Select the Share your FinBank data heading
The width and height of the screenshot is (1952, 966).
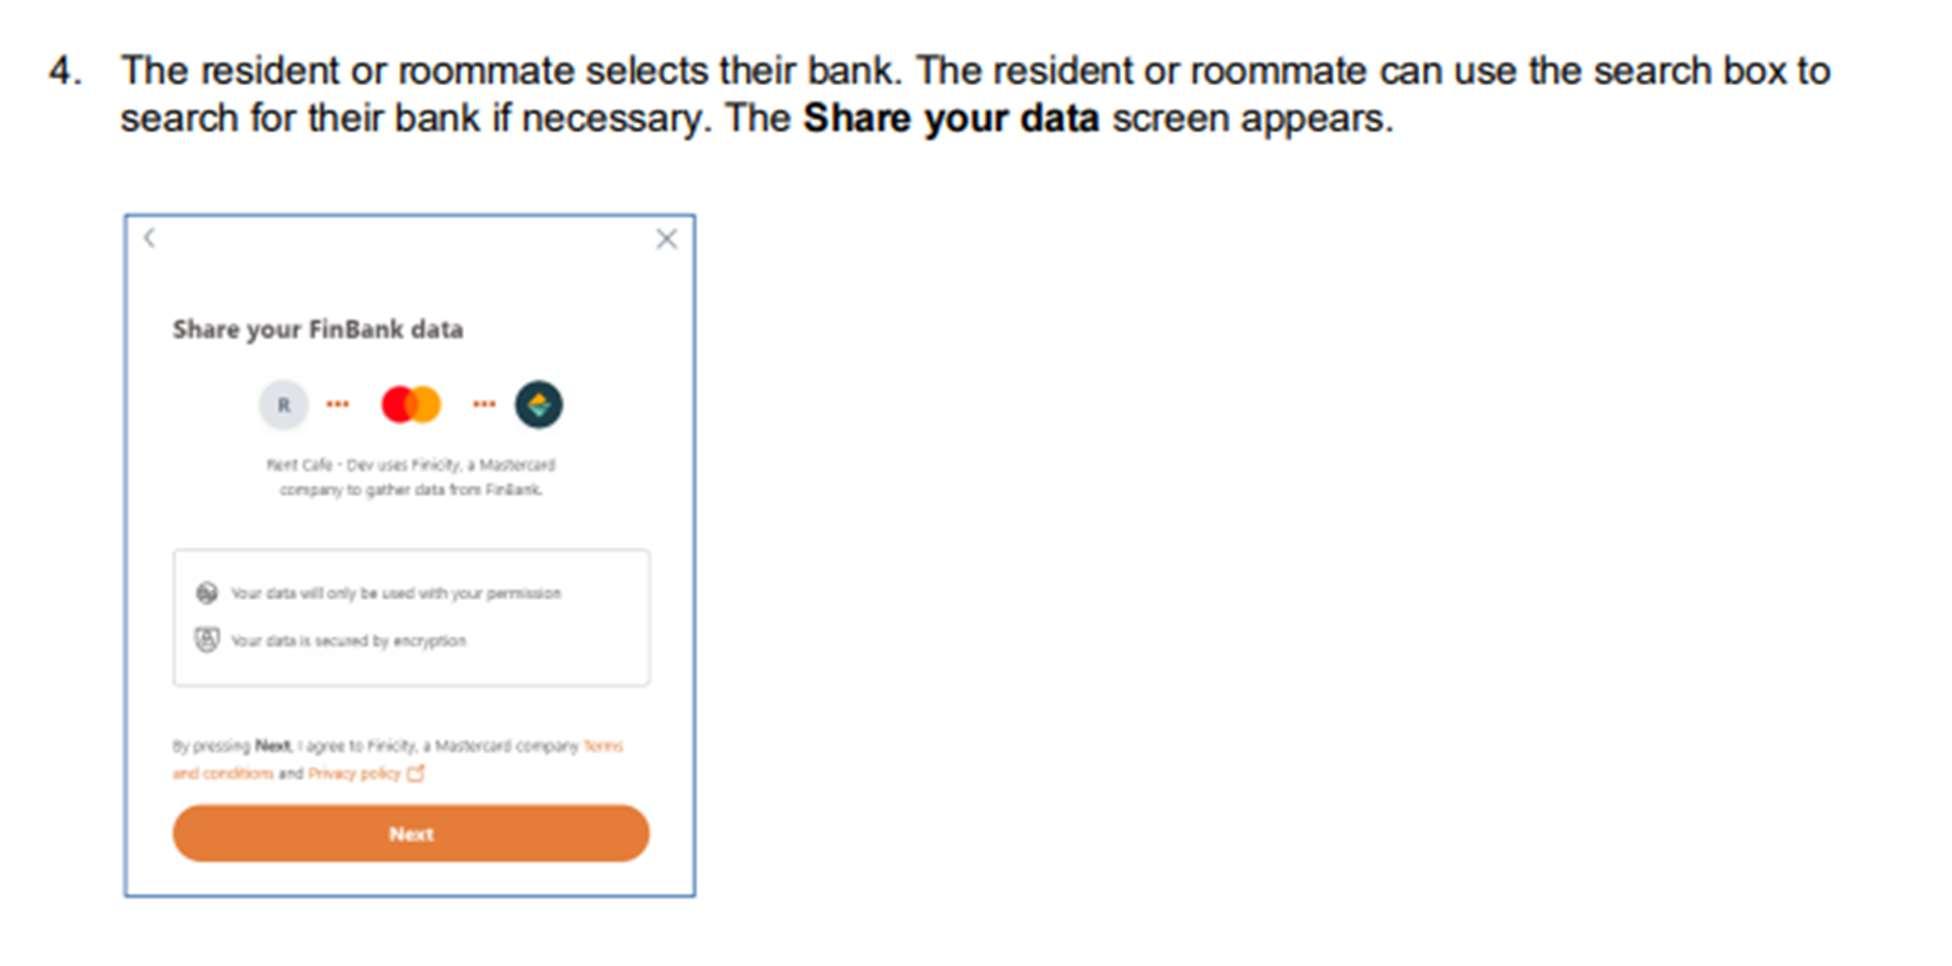click(318, 329)
